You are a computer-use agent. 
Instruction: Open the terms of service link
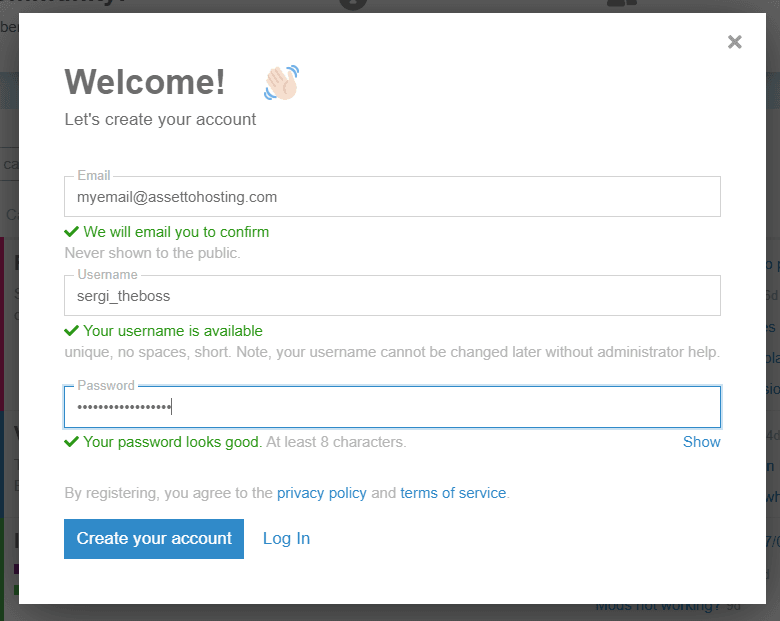pos(453,493)
